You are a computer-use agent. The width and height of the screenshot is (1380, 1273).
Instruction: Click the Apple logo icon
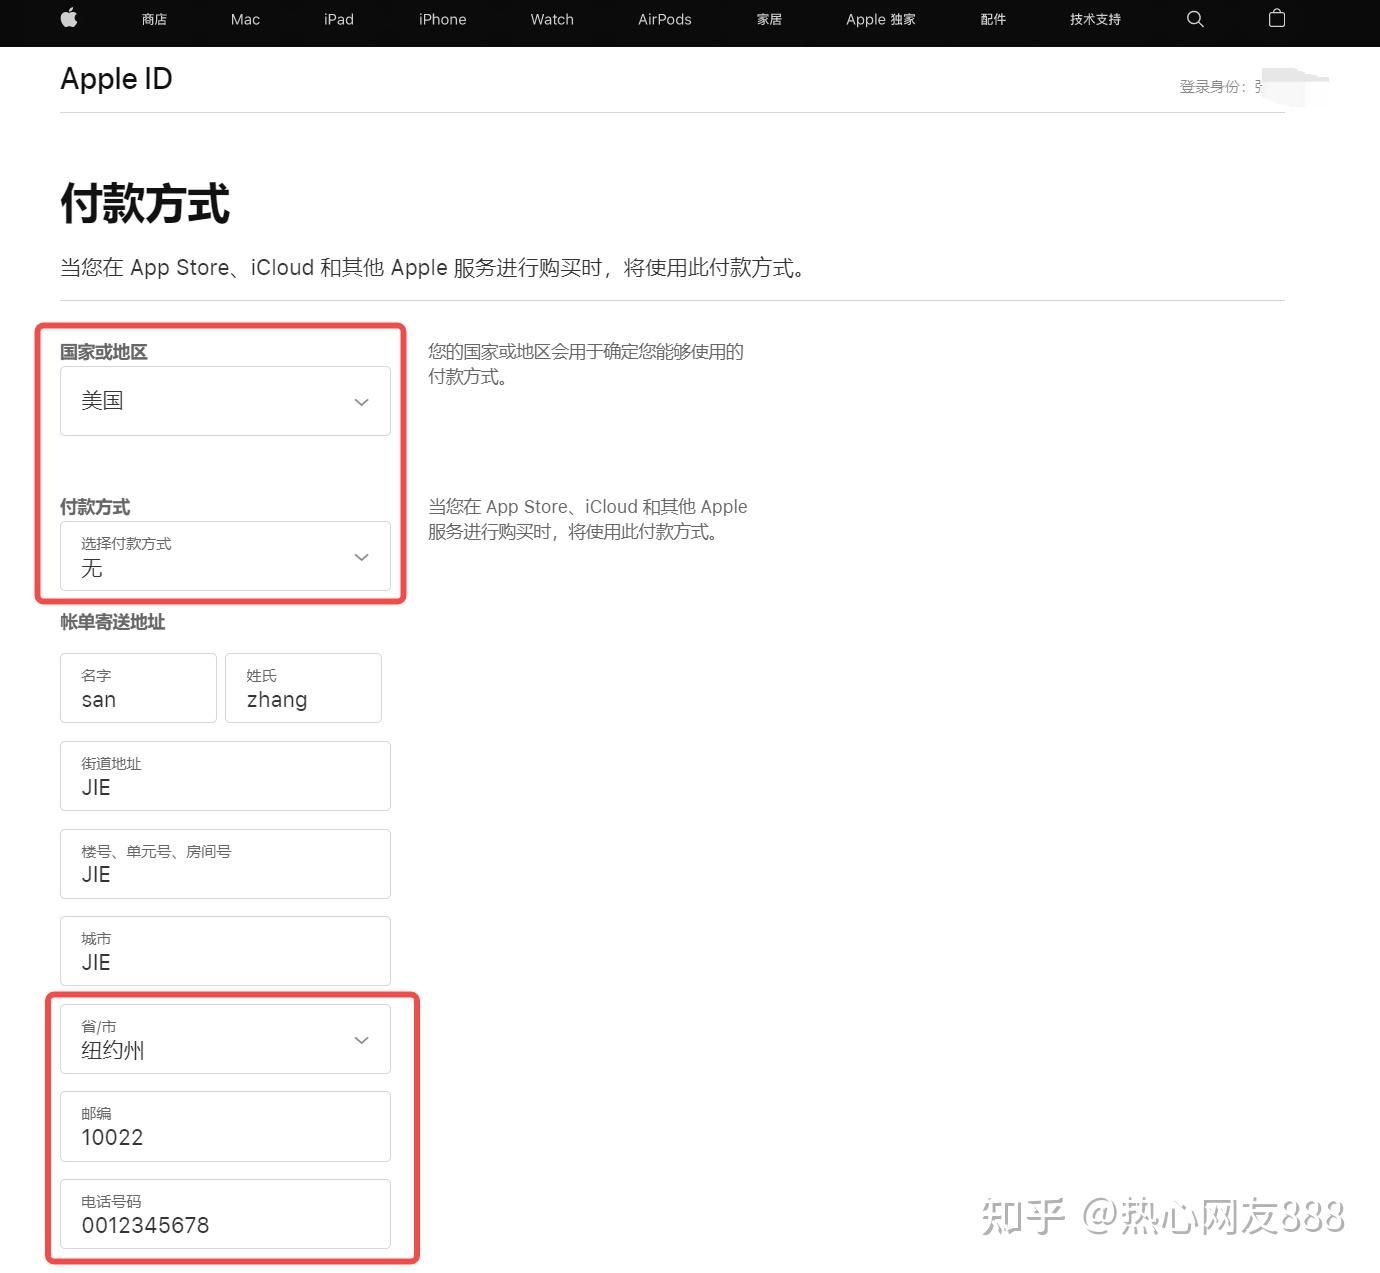tap(68, 19)
